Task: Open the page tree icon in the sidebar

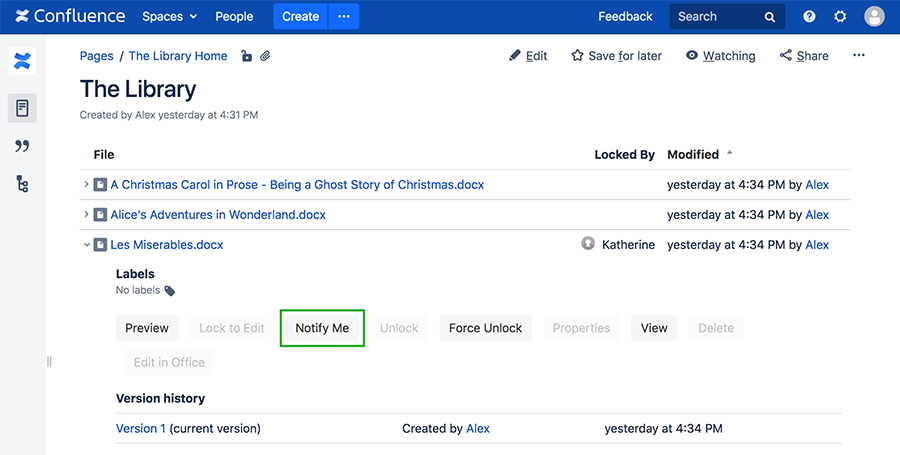Action: pyautogui.click(x=22, y=184)
